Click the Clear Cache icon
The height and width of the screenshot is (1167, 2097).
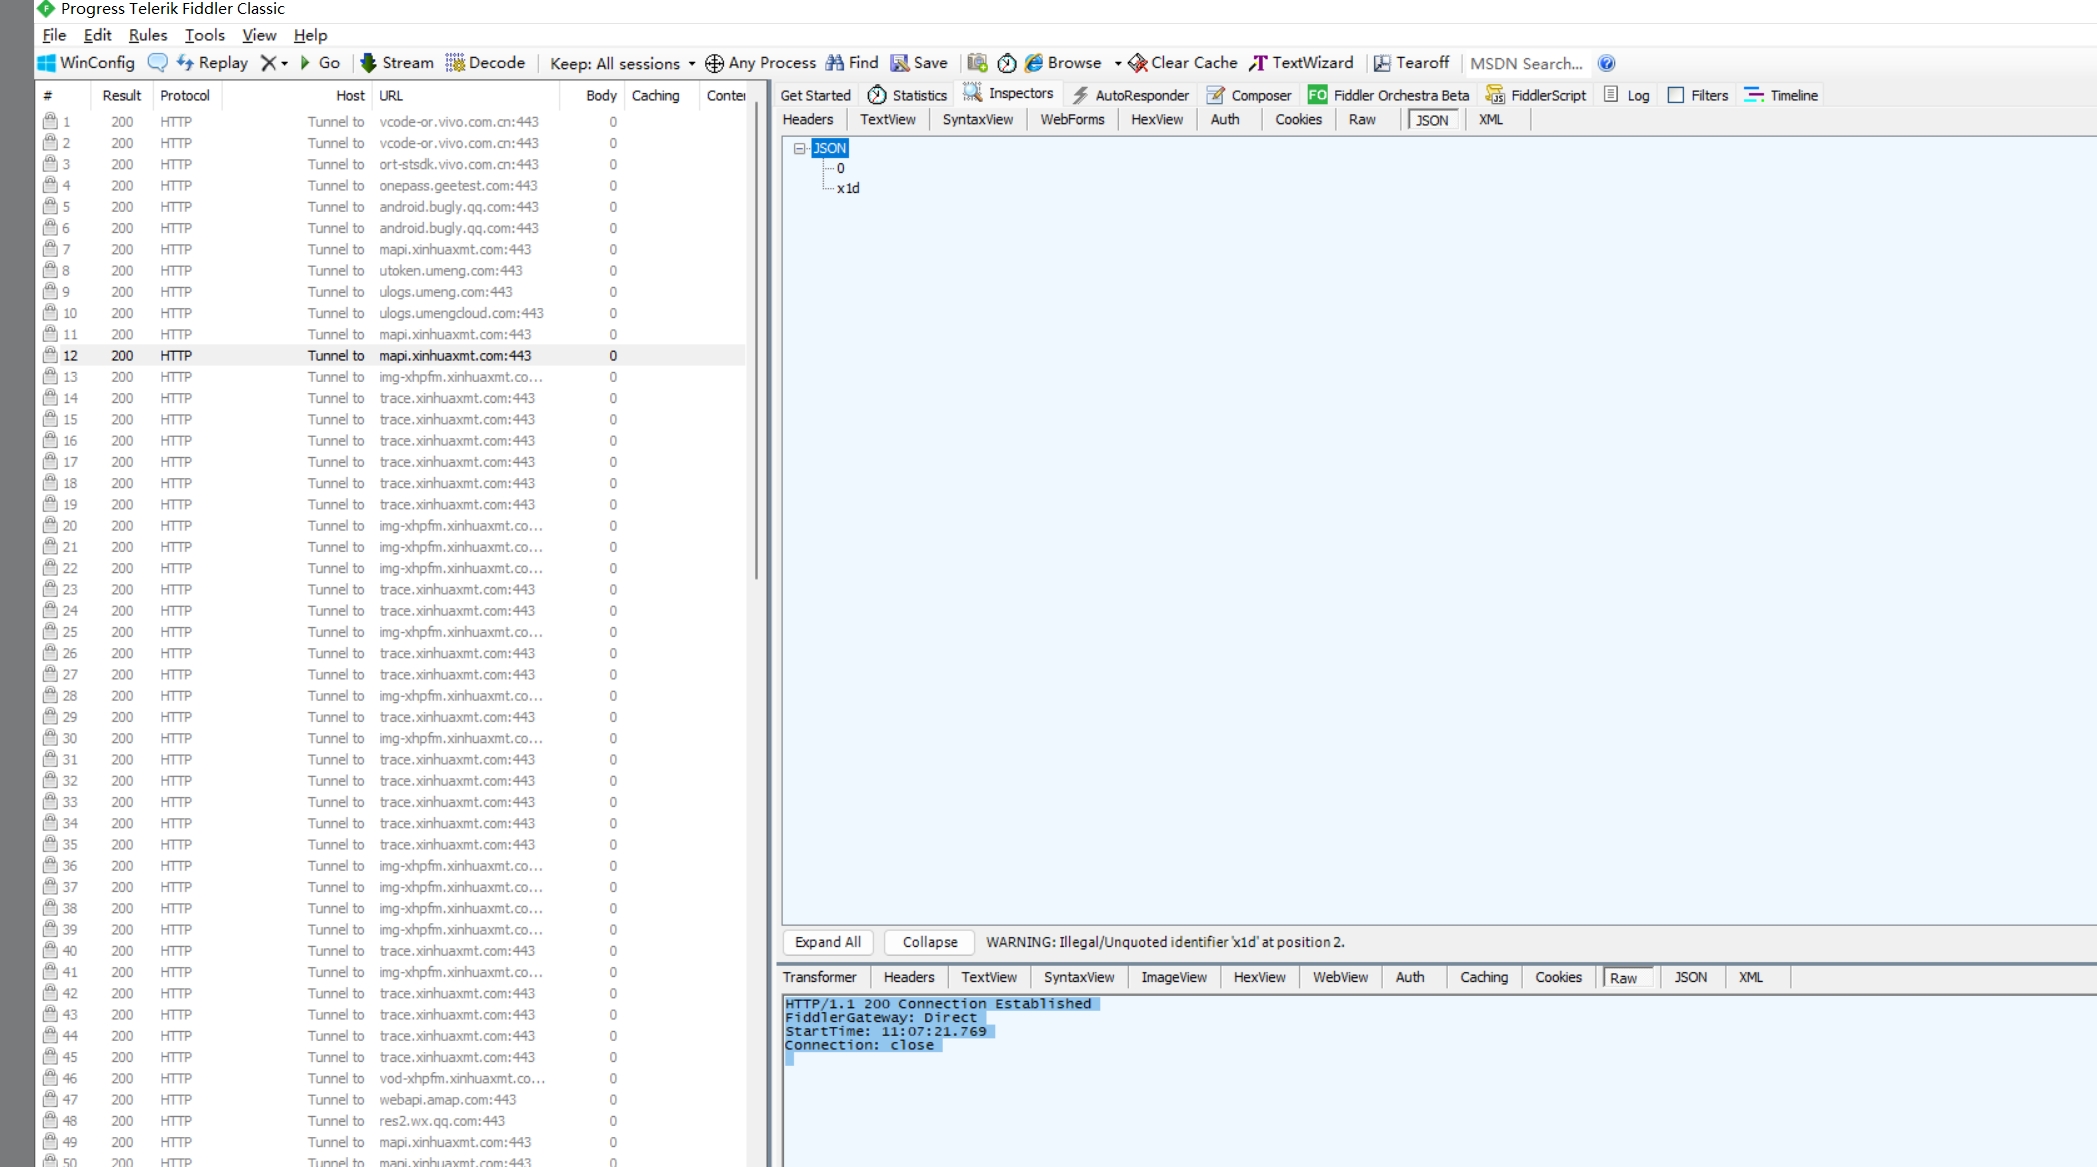pos(1138,63)
